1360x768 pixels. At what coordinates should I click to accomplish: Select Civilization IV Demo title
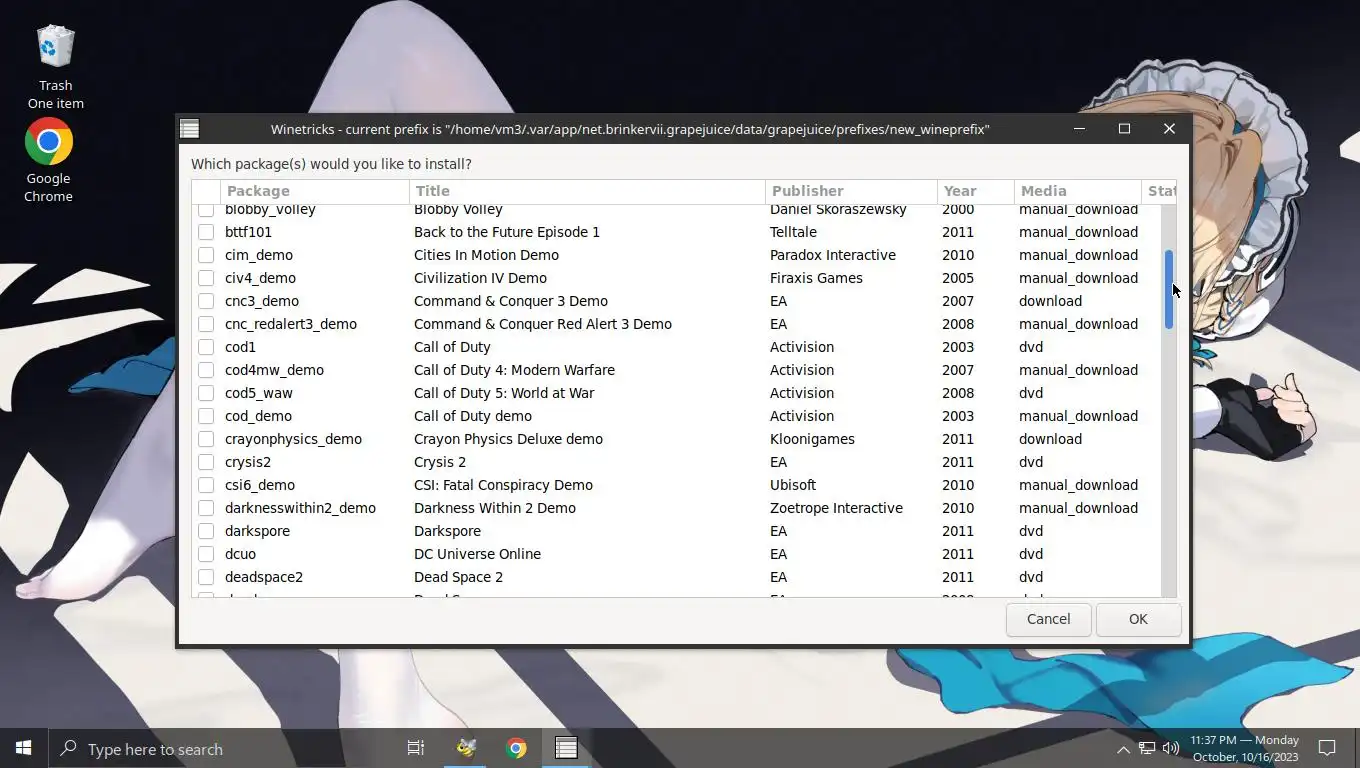[480, 278]
